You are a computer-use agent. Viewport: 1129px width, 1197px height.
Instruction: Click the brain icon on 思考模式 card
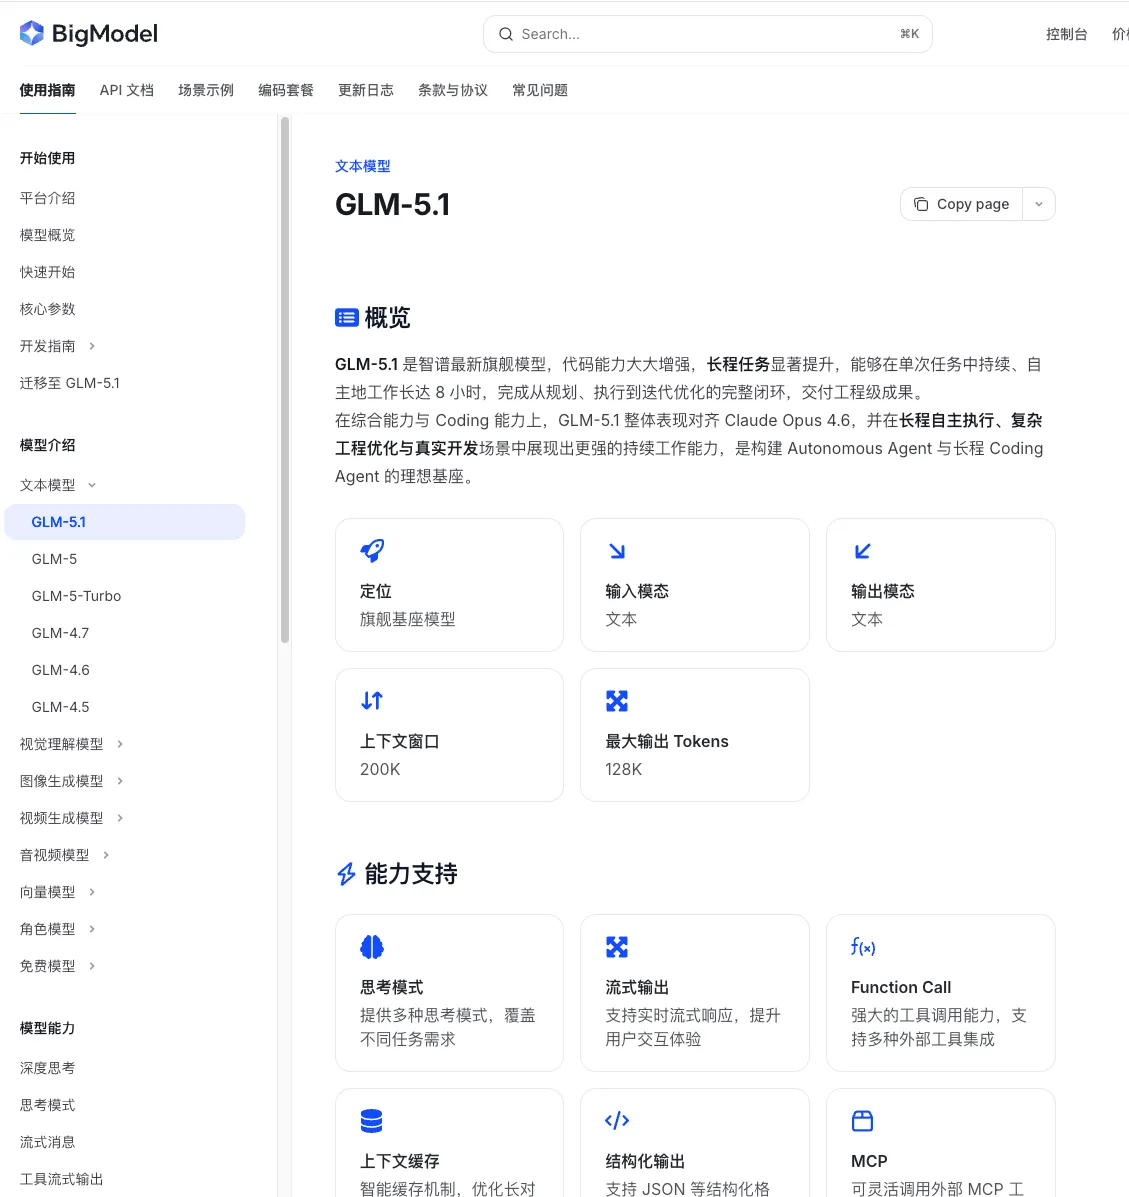click(x=372, y=947)
